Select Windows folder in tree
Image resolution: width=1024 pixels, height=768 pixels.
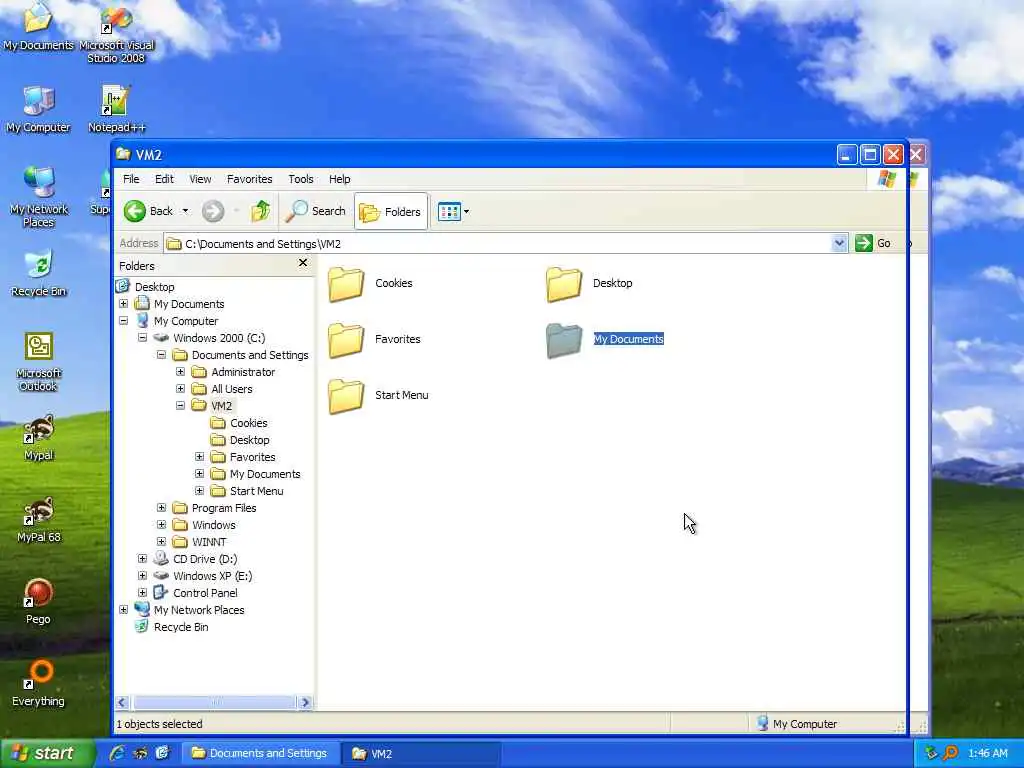pos(214,525)
